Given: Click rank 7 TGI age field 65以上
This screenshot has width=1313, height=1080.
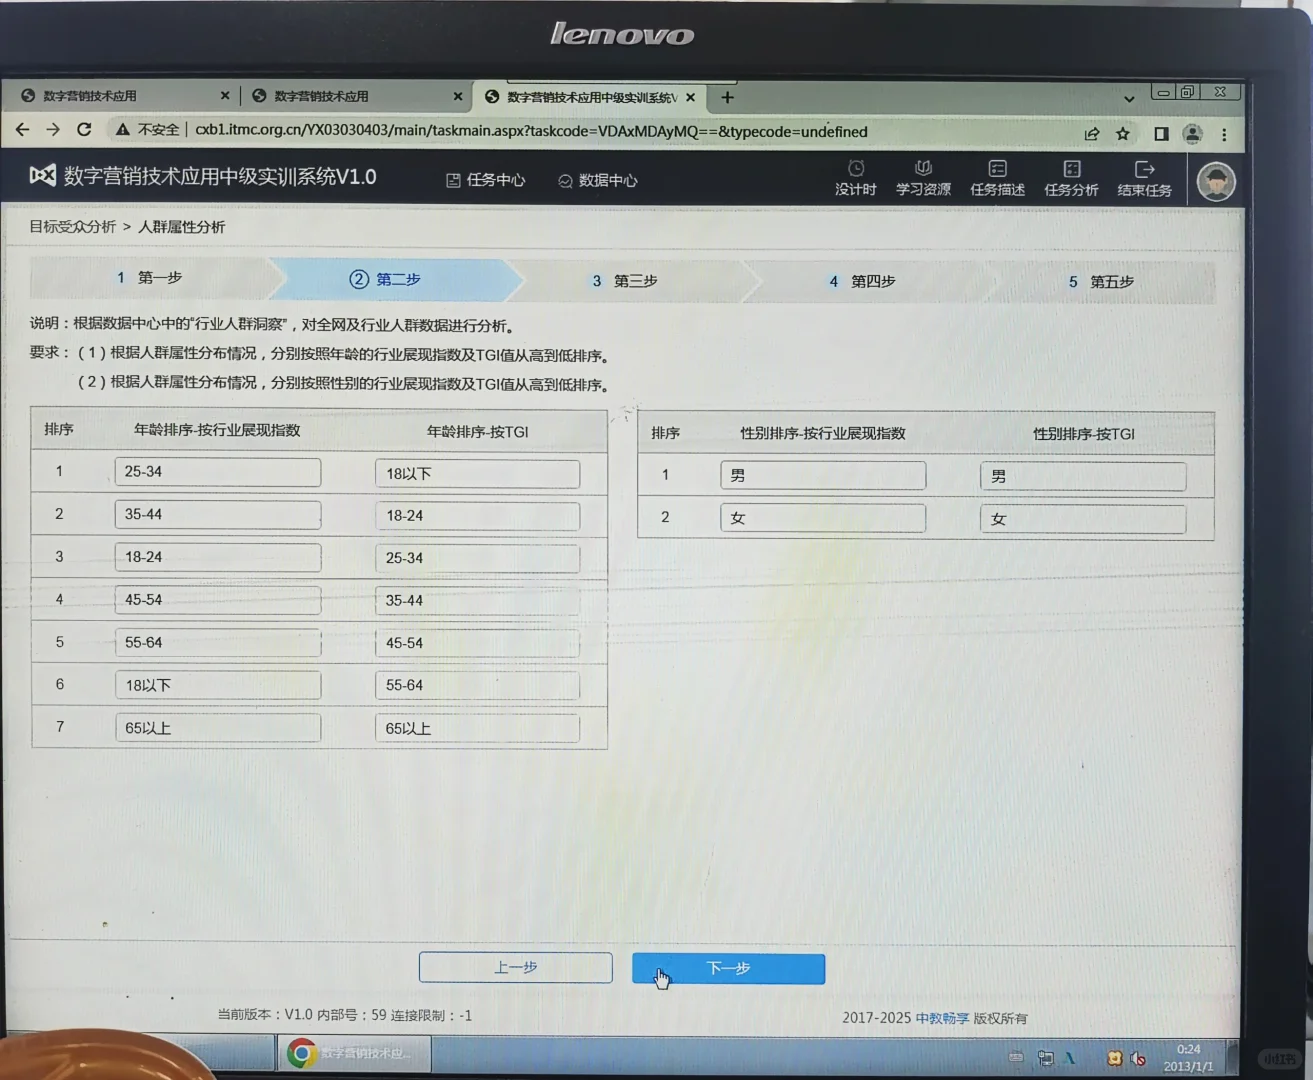Looking at the screenshot, I should coord(477,728).
